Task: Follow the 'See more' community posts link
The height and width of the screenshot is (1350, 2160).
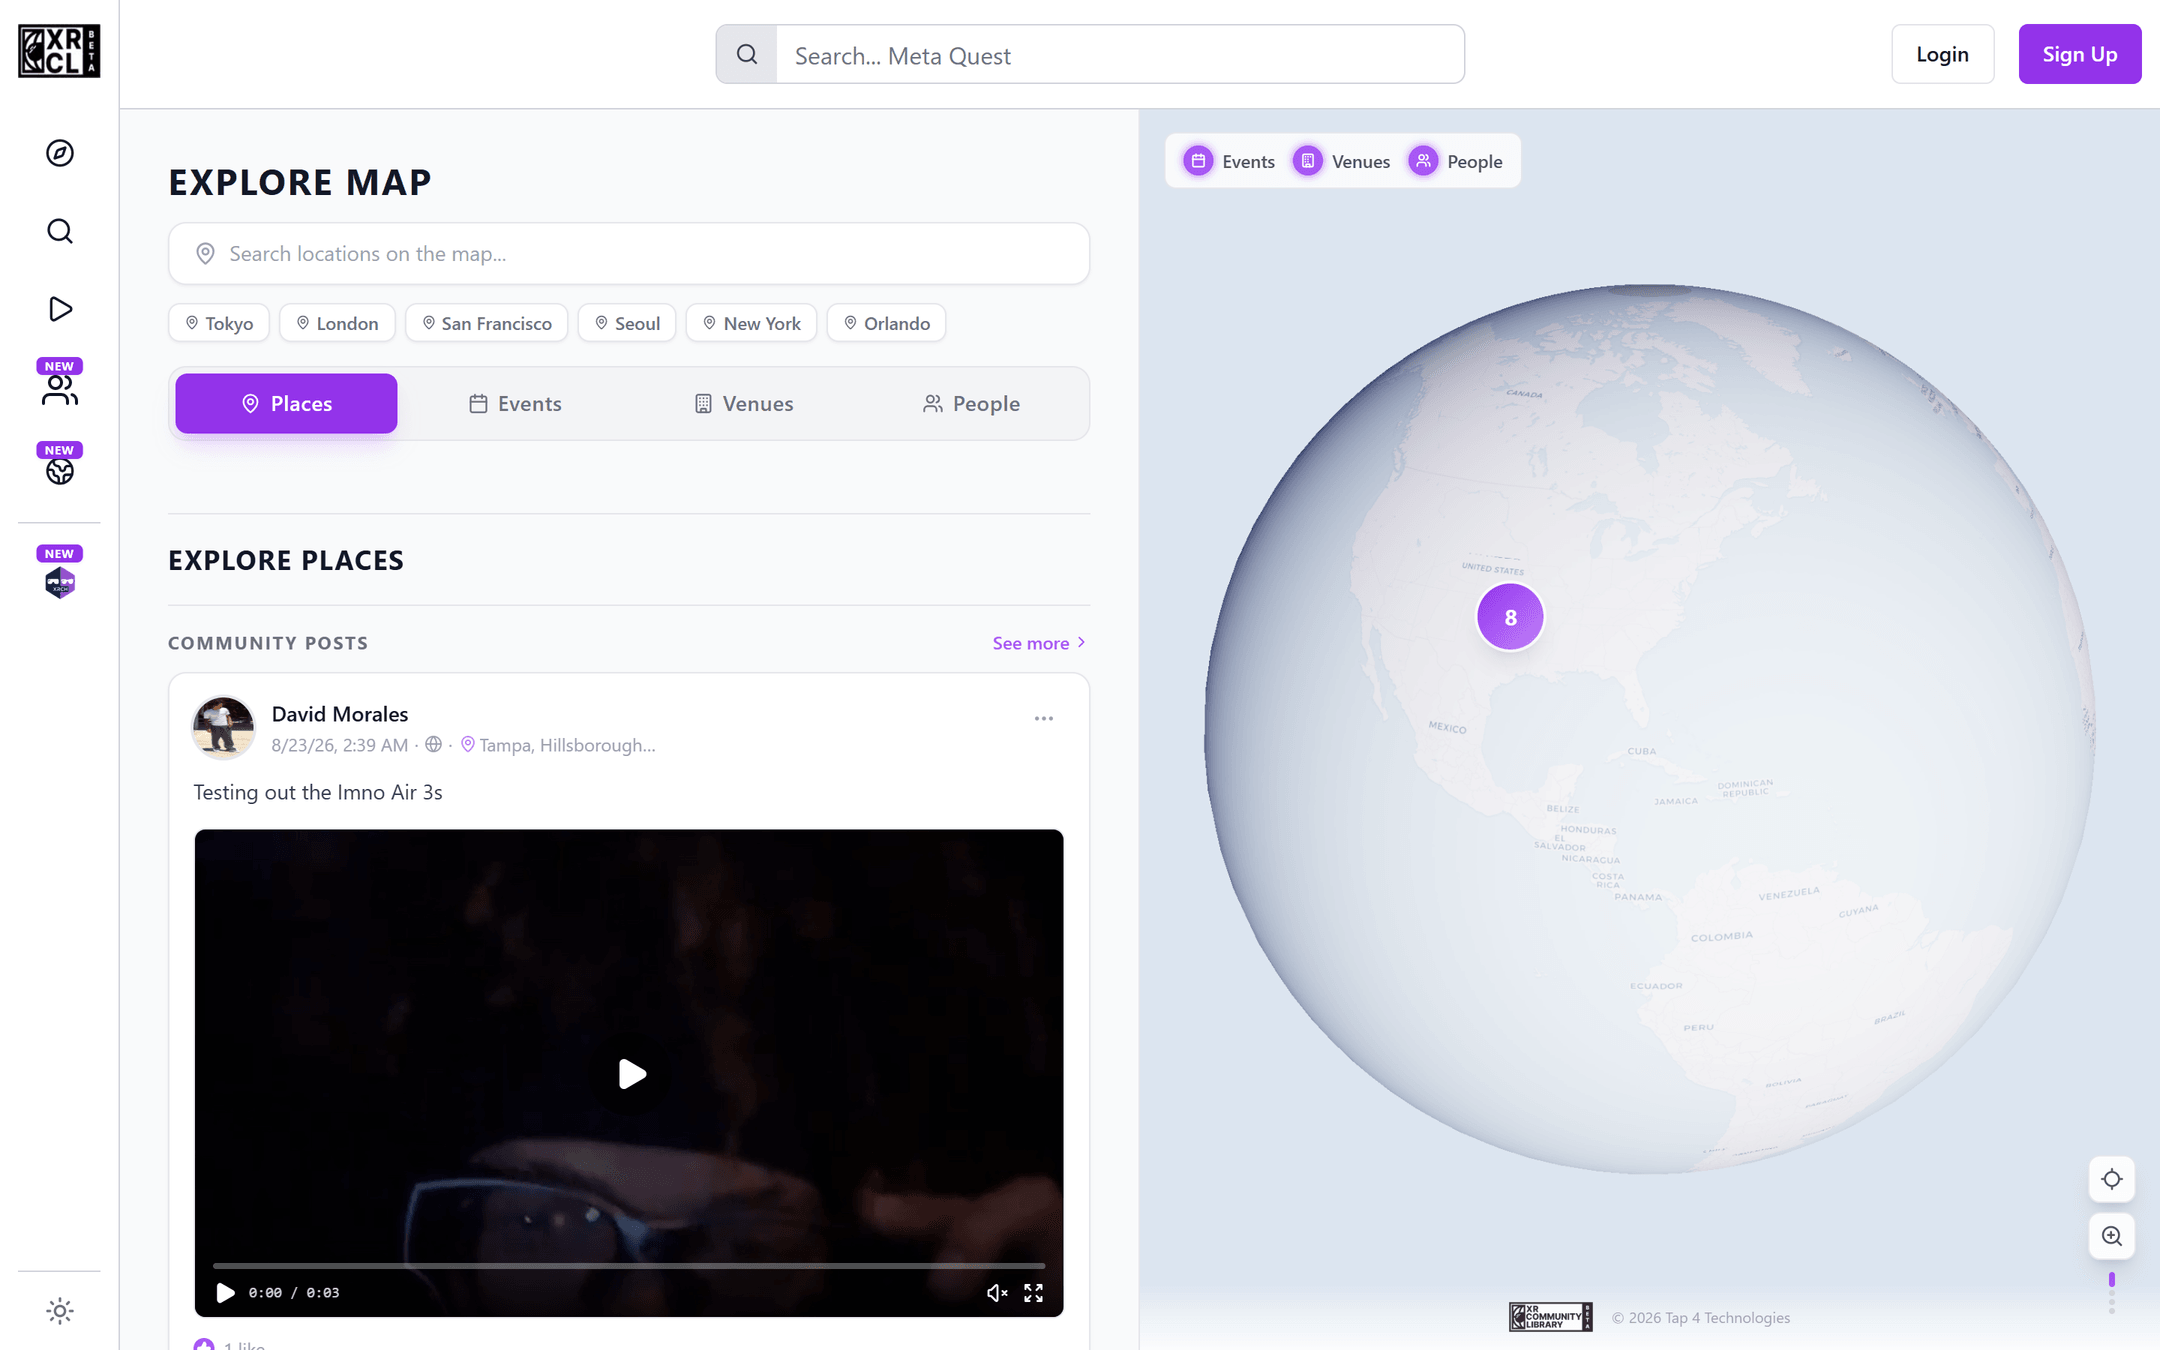Action: tap(1039, 643)
